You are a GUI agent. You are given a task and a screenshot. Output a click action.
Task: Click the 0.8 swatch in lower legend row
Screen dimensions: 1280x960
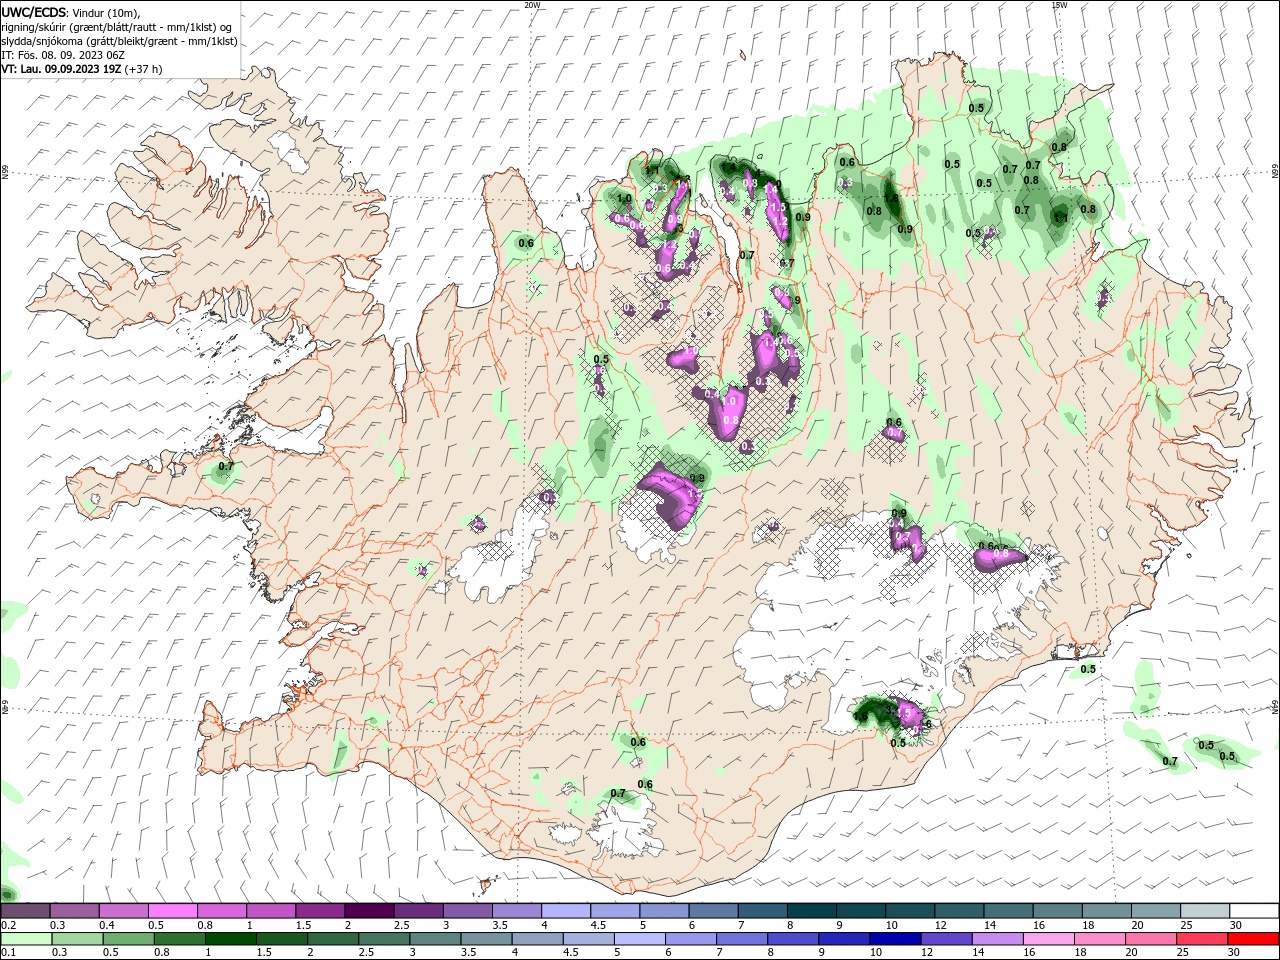[178, 939]
